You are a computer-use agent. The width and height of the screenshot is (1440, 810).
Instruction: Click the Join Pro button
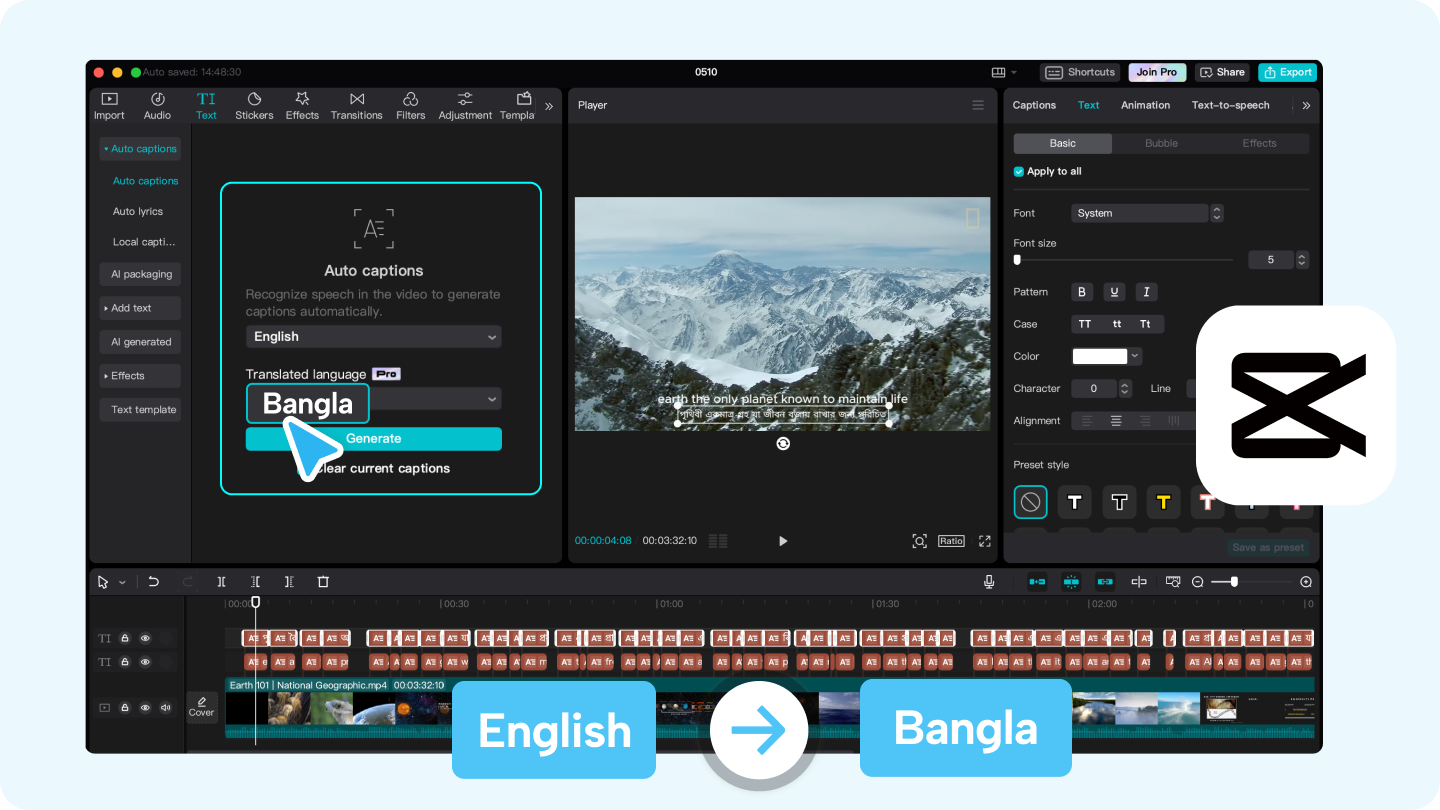(x=1157, y=72)
